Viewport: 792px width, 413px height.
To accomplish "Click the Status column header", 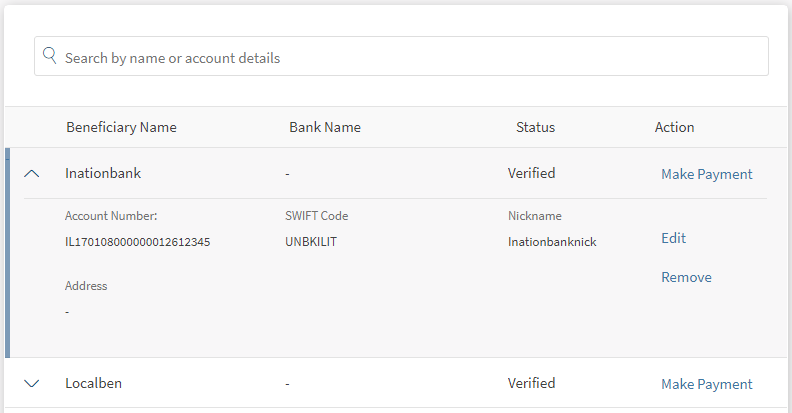I will point(535,127).
